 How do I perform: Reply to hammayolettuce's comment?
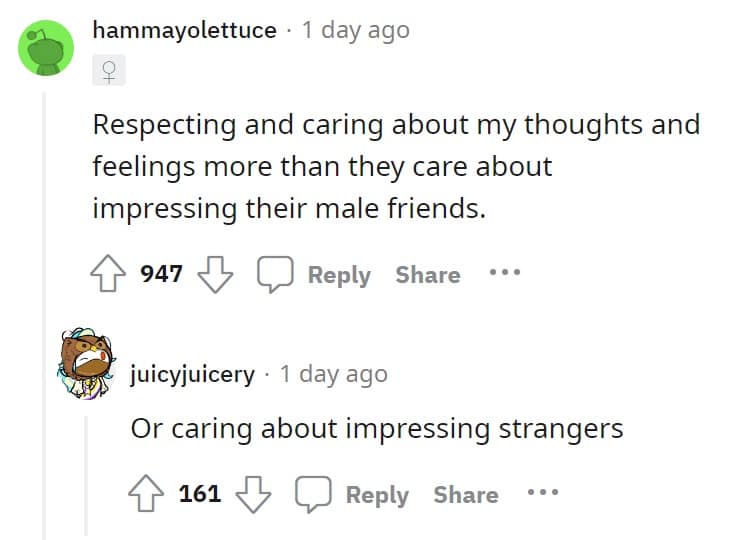315,274
